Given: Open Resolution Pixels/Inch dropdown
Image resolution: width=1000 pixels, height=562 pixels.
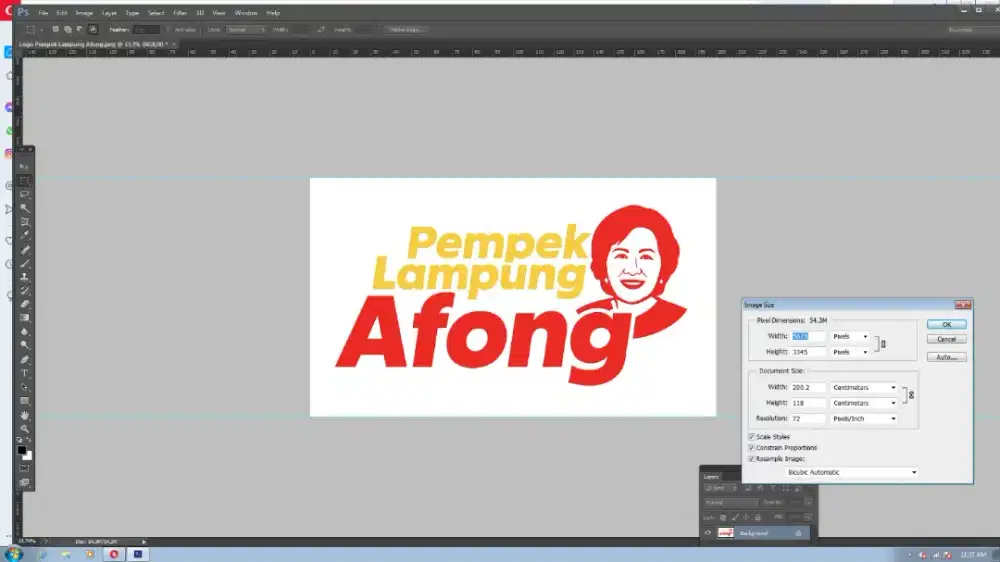Looking at the screenshot, I should coord(864,418).
